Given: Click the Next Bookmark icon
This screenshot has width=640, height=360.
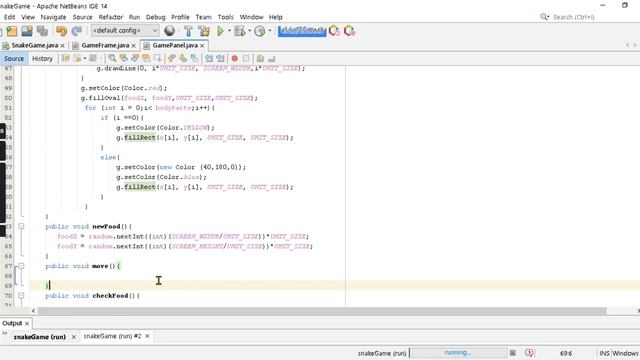Looking at the screenshot, I should click(x=183, y=59).
